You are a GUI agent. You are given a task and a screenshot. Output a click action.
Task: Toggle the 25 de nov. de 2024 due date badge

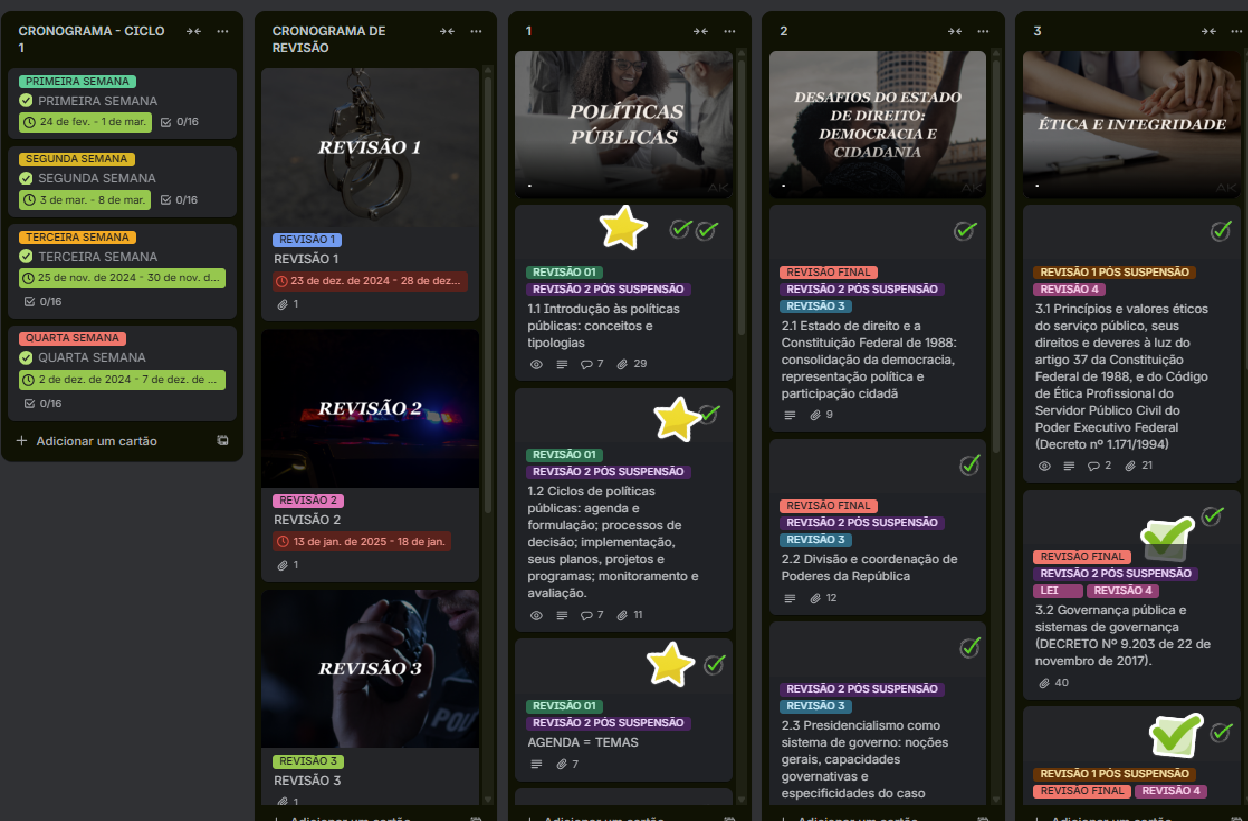(122, 278)
